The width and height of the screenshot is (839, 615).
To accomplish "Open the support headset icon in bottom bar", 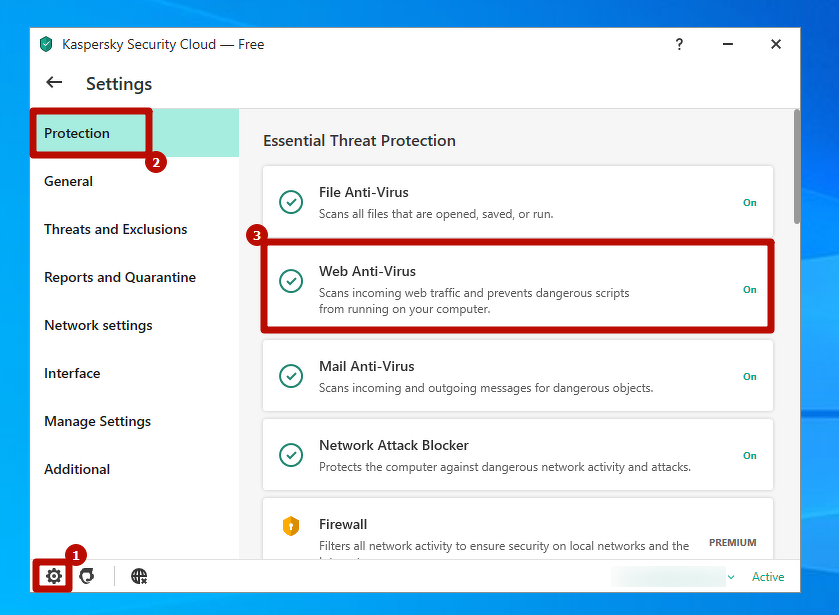I will tap(87, 576).
